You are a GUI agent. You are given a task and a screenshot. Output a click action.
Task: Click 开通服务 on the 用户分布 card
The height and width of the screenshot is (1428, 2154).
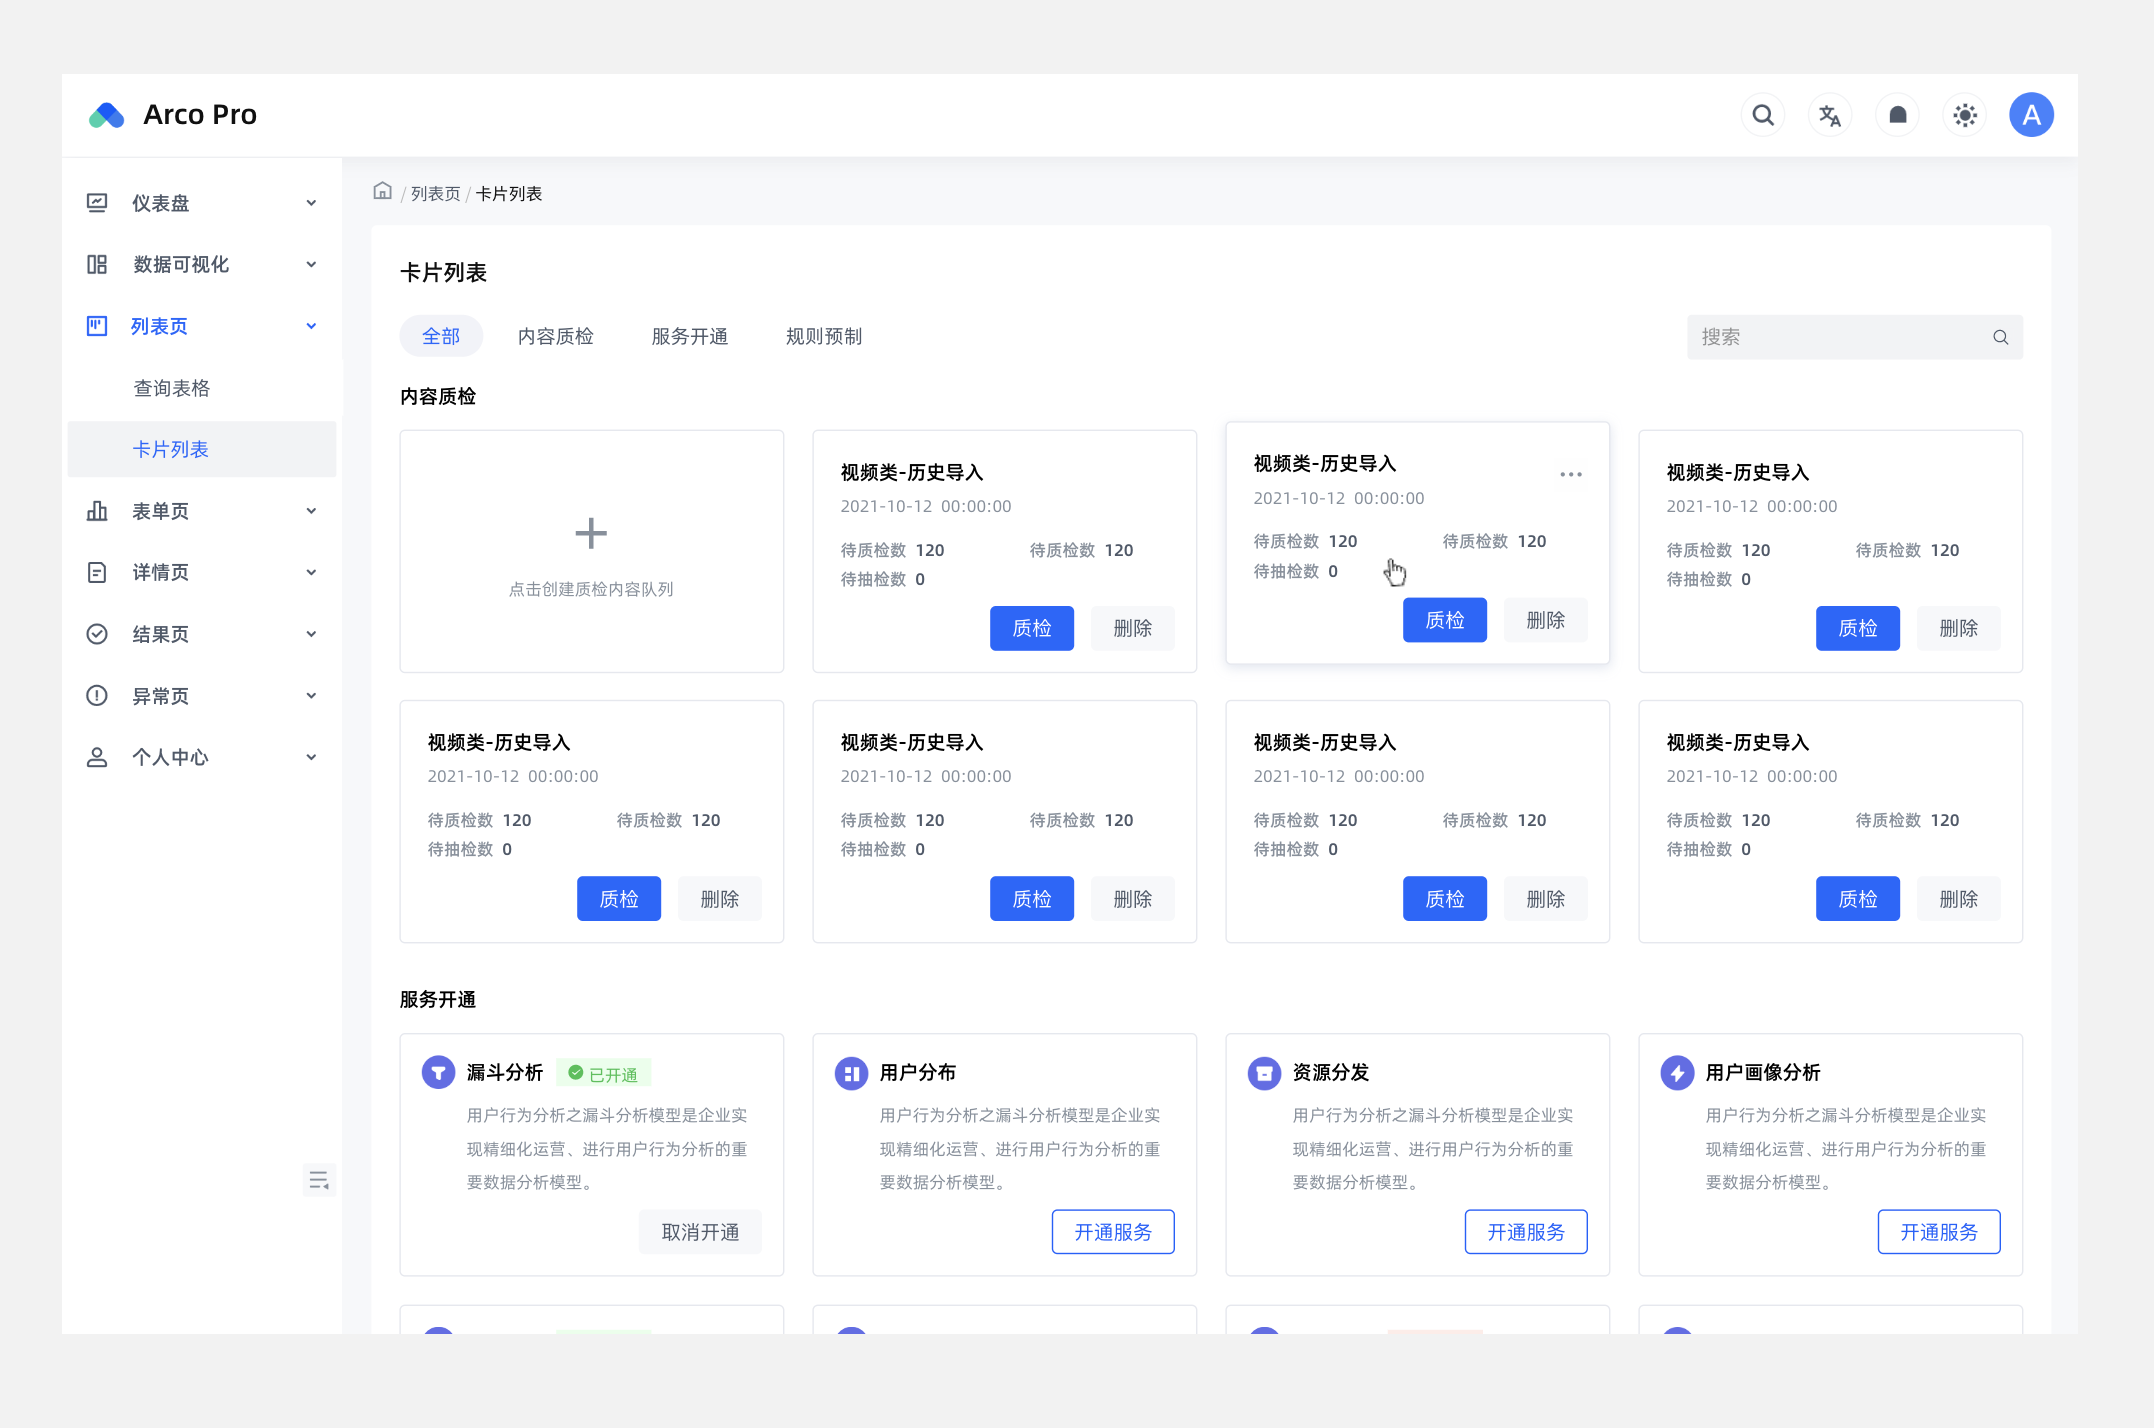click(1112, 1232)
